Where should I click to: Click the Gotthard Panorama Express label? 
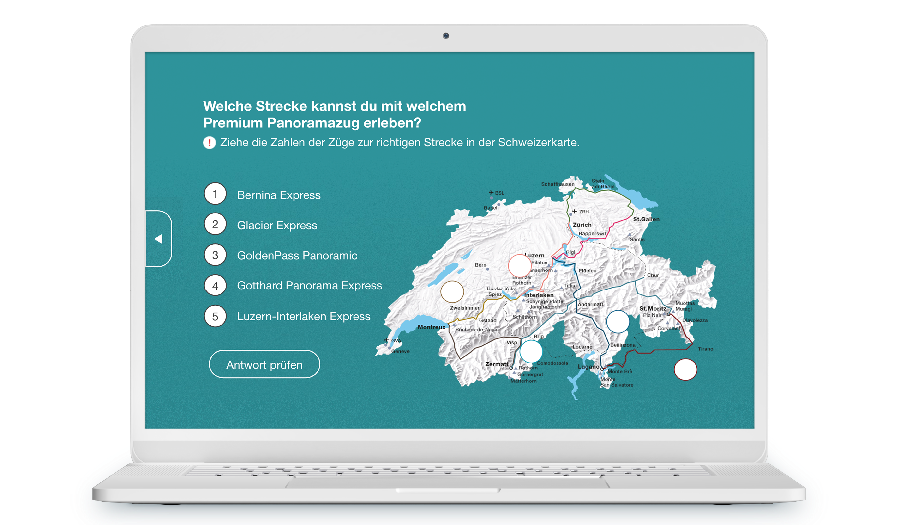309,285
